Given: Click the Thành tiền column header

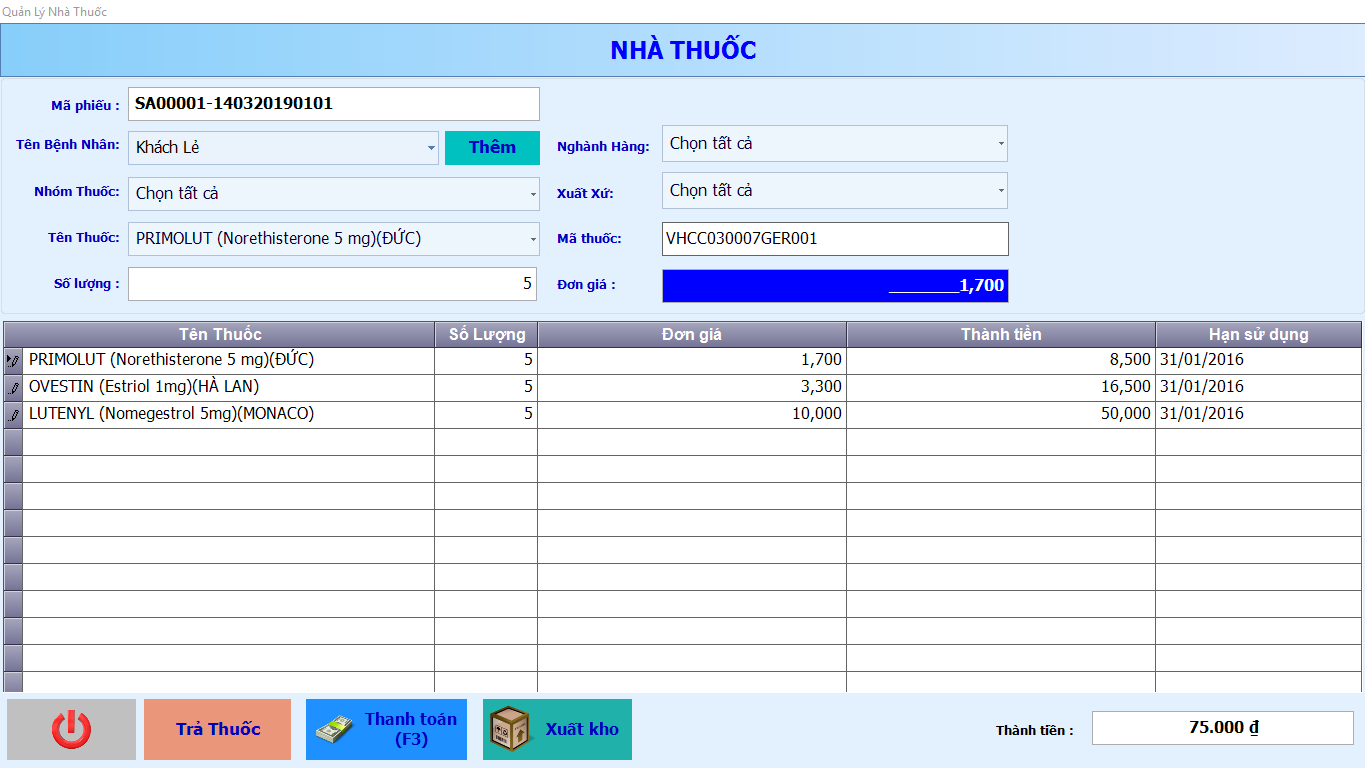Looking at the screenshot, I should coord(1001,334).
